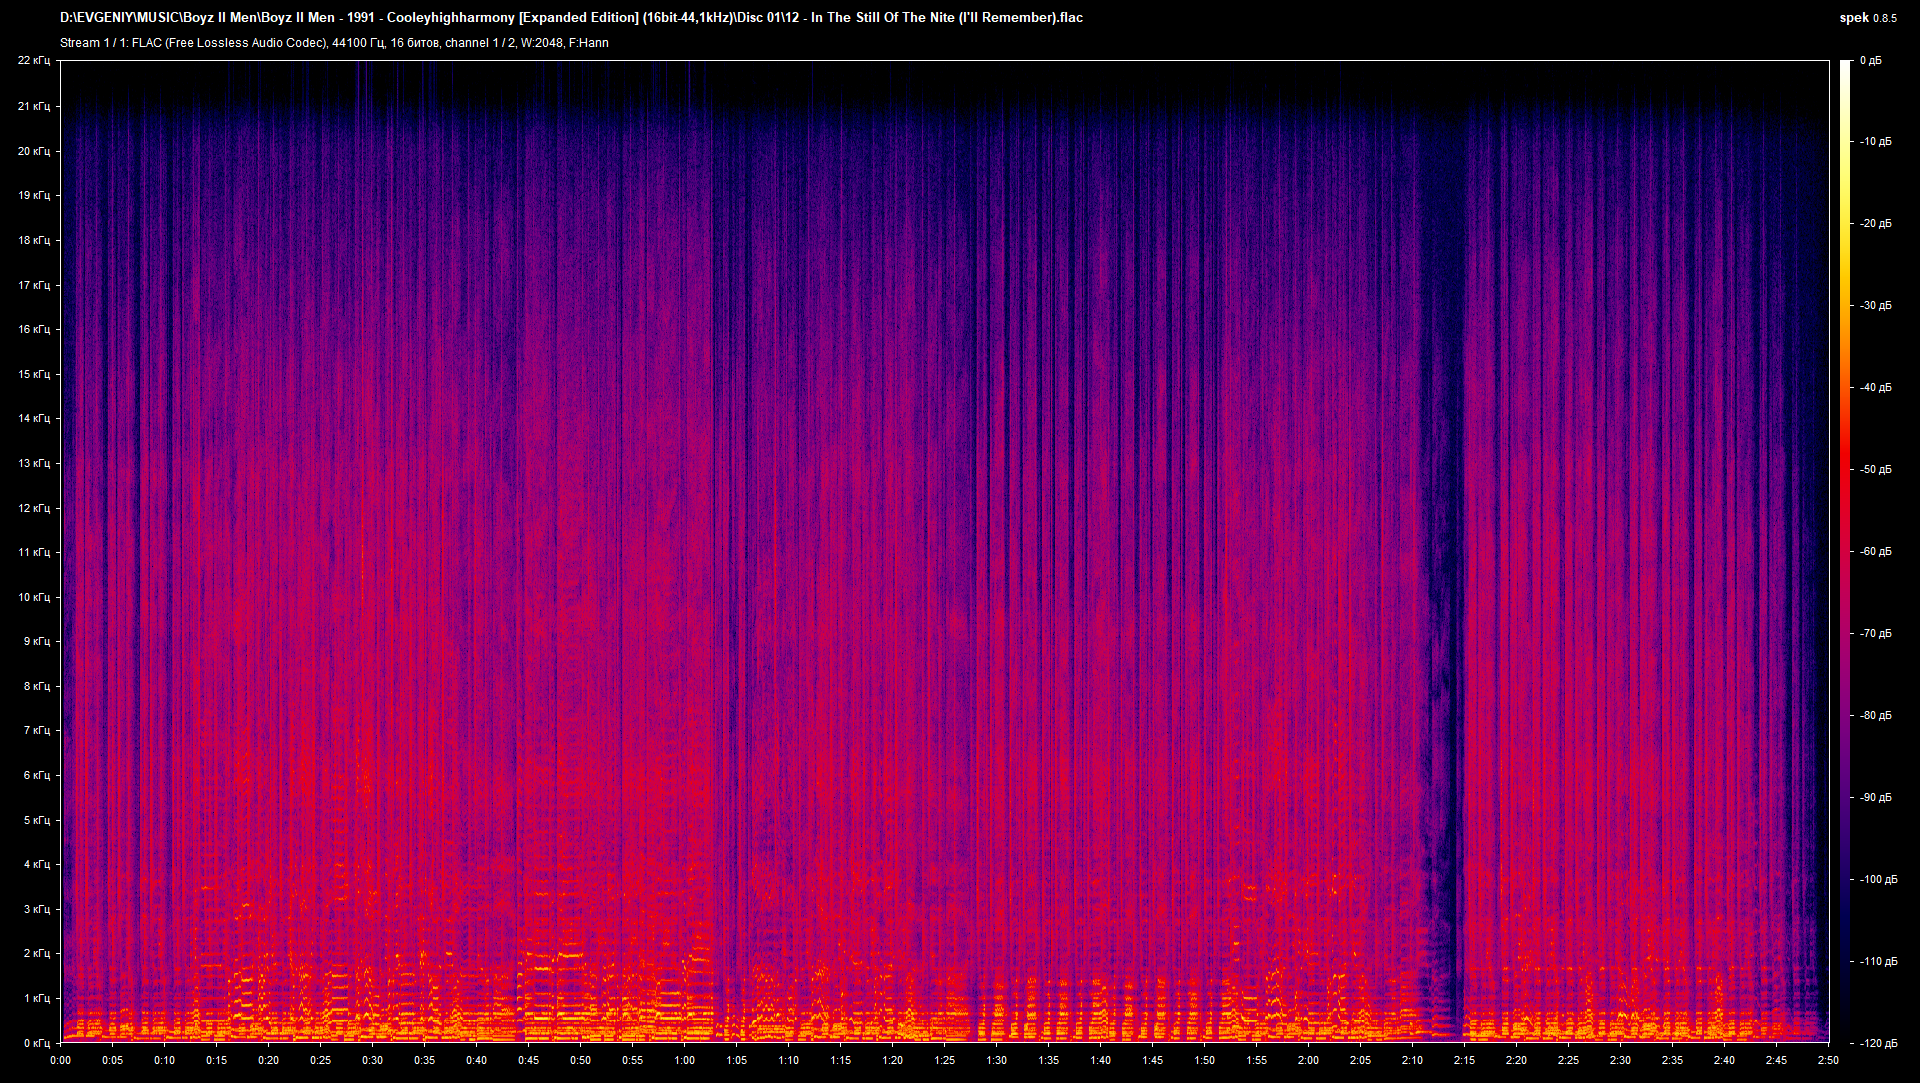Click the F:Hann window function label

(x=591, y=42)
